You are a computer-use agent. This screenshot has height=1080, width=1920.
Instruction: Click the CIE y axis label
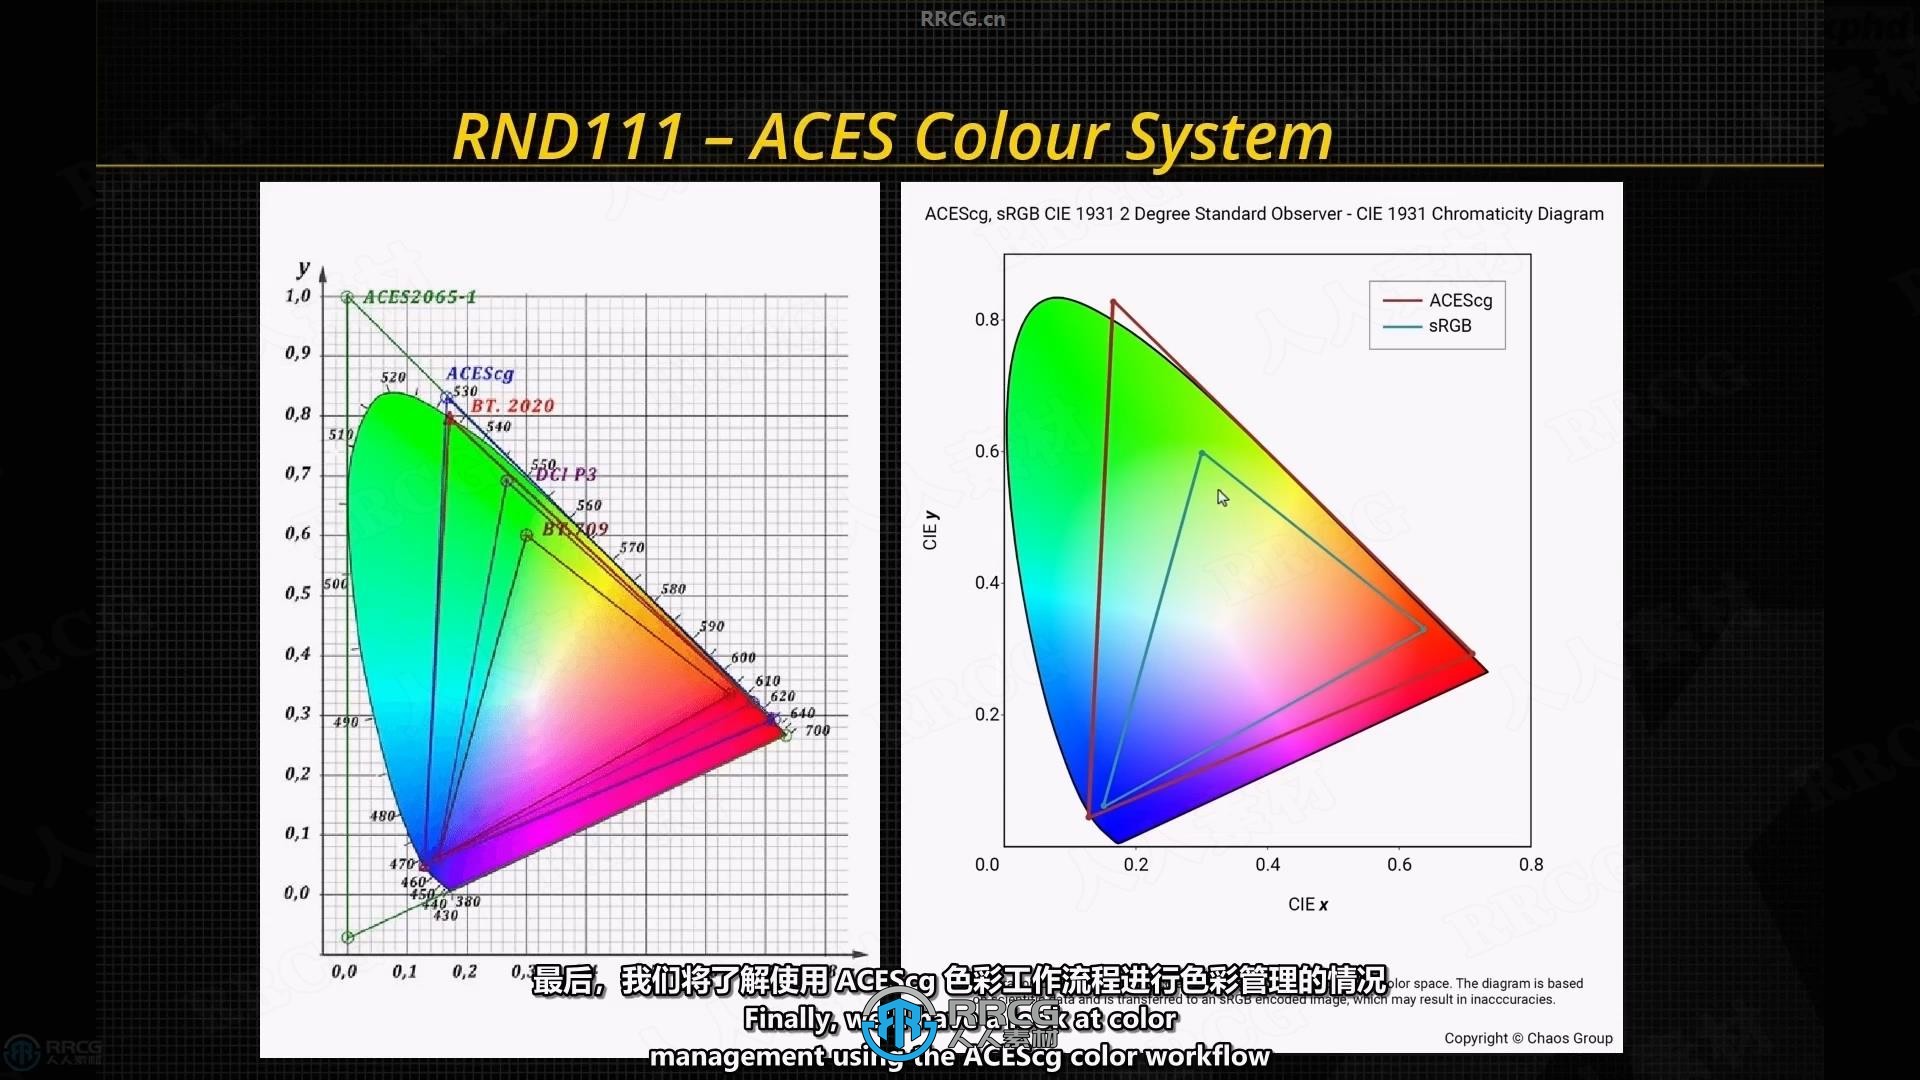point(930,530)
